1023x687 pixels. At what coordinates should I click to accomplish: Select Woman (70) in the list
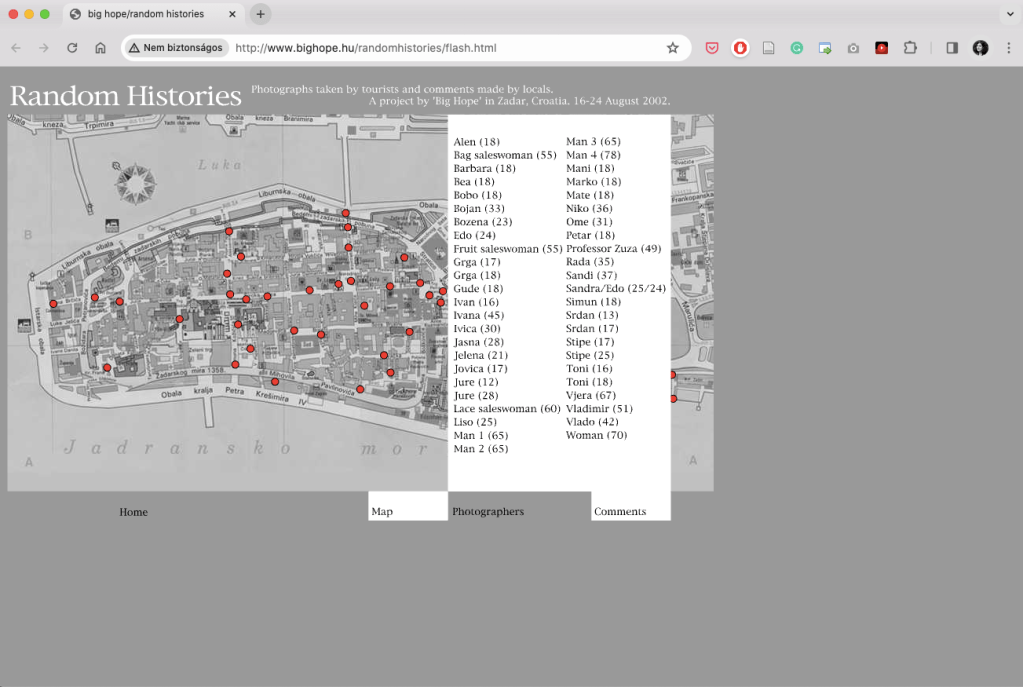point(596,435)
